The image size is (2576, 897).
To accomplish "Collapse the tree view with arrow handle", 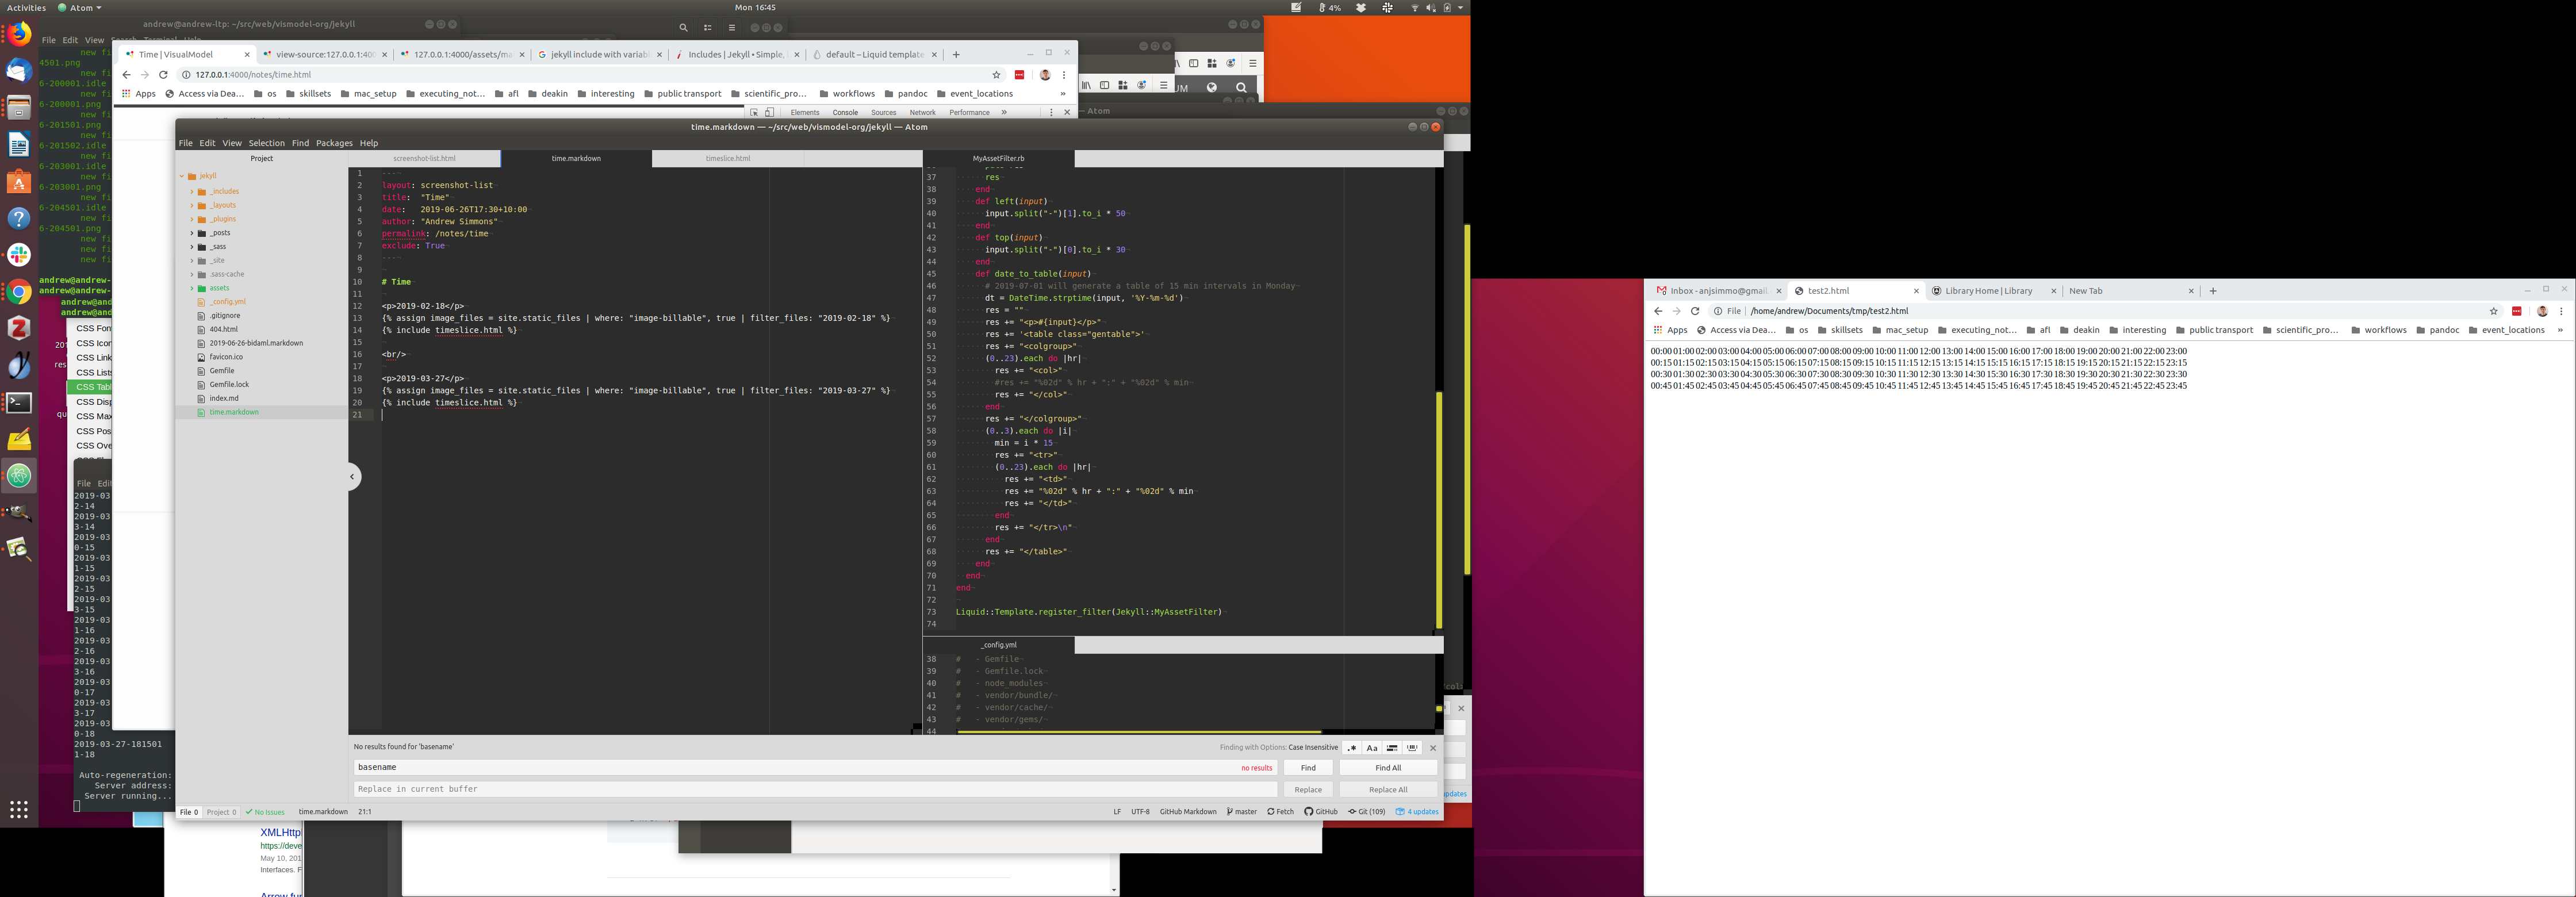I will click(x=353, y=476).
